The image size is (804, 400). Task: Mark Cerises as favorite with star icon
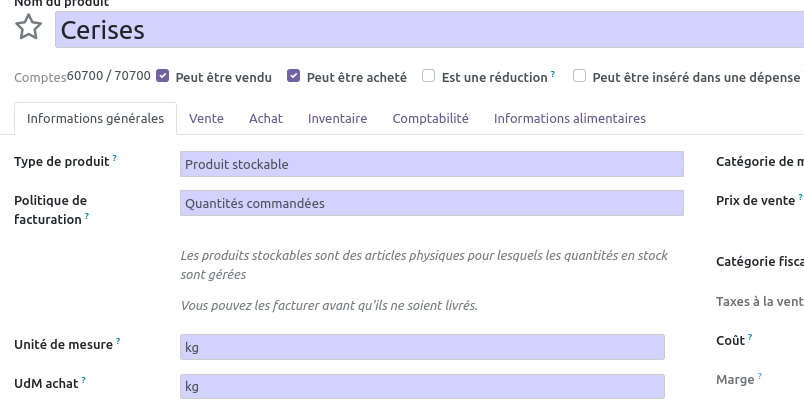28,27
